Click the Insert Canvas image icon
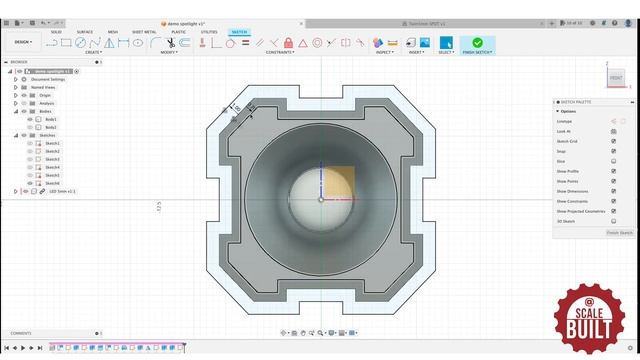This screenshot has width=640, height=360. tap(425, 42)
